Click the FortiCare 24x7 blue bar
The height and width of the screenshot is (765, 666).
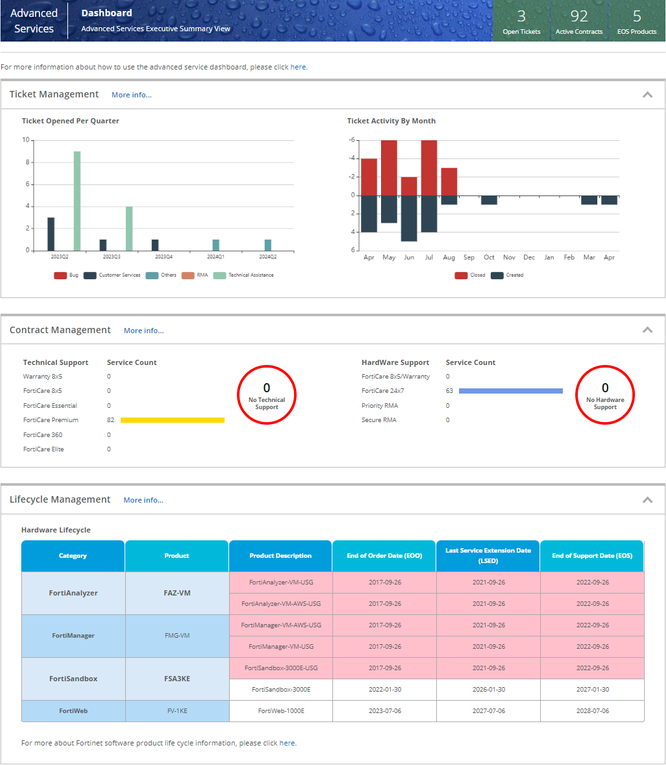[x=511, y=391]
